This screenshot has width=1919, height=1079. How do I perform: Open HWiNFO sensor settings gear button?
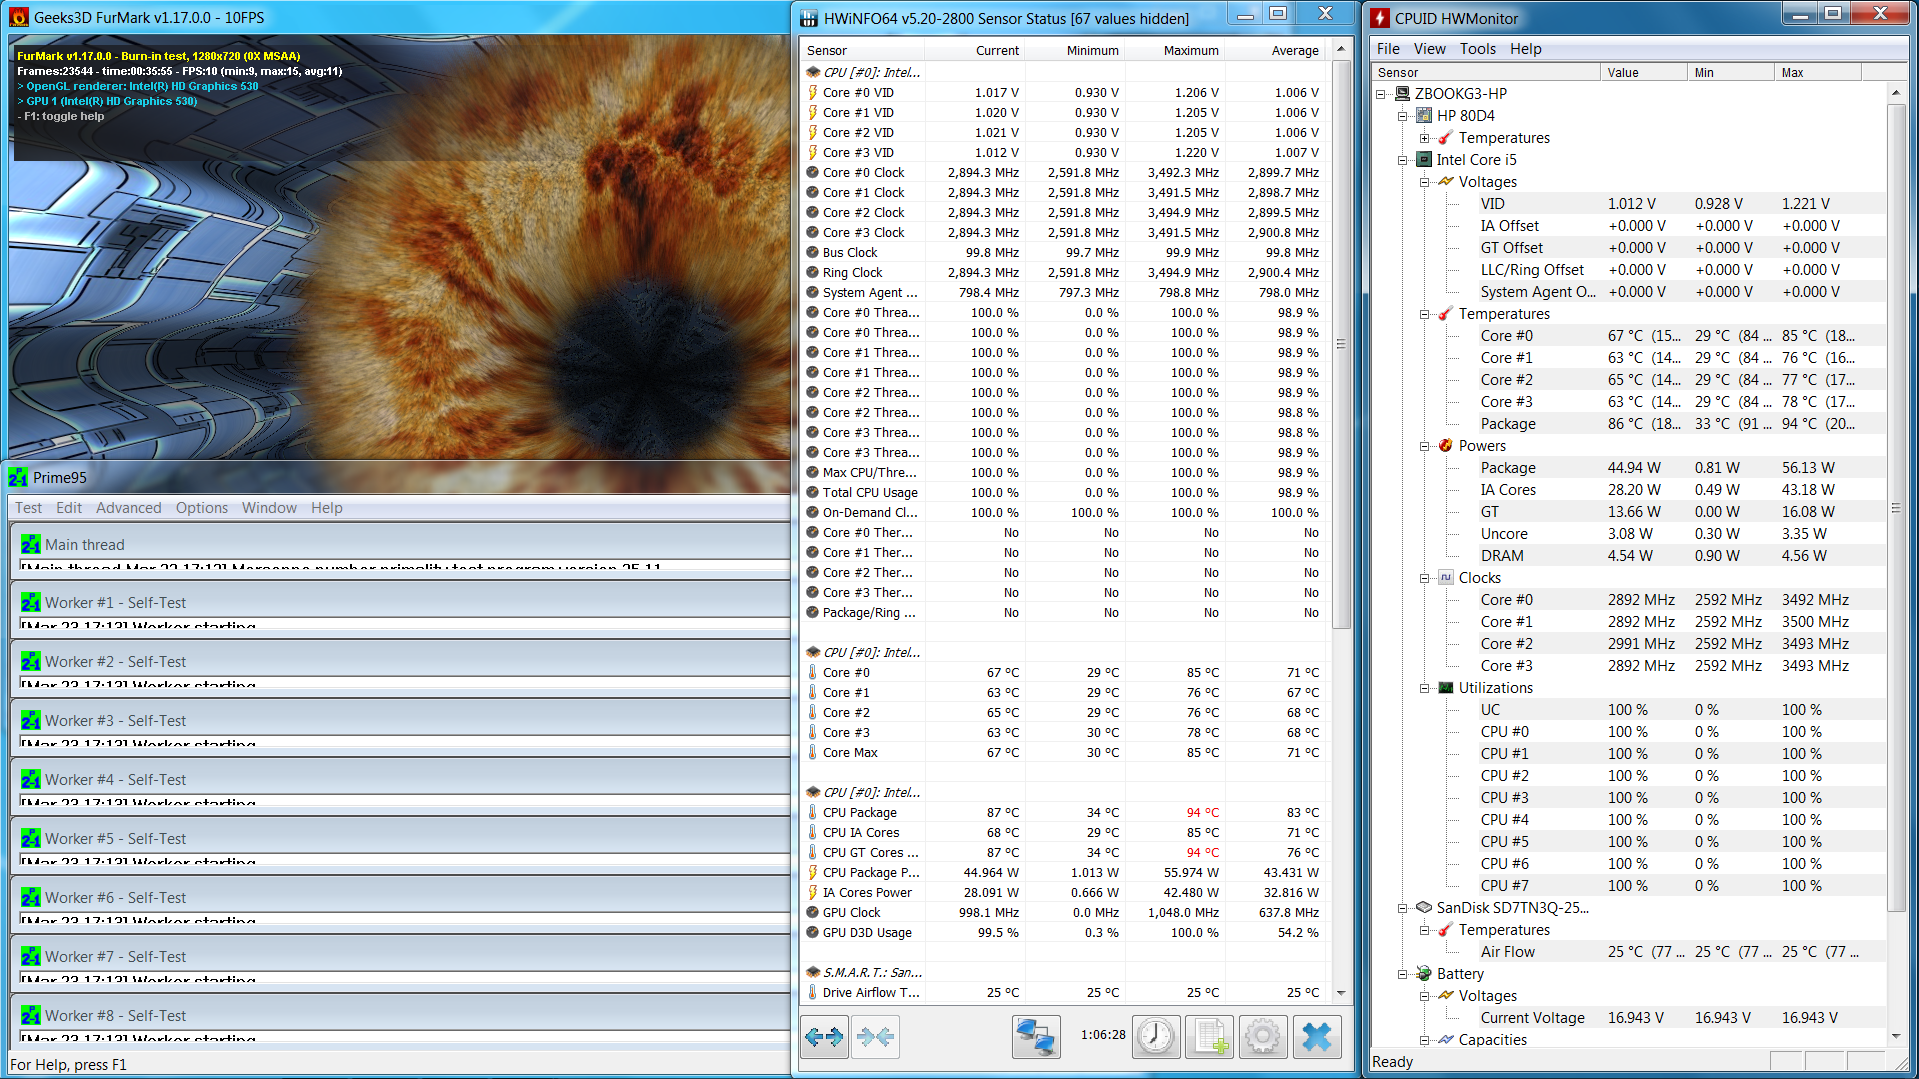pos(1263,1036)
